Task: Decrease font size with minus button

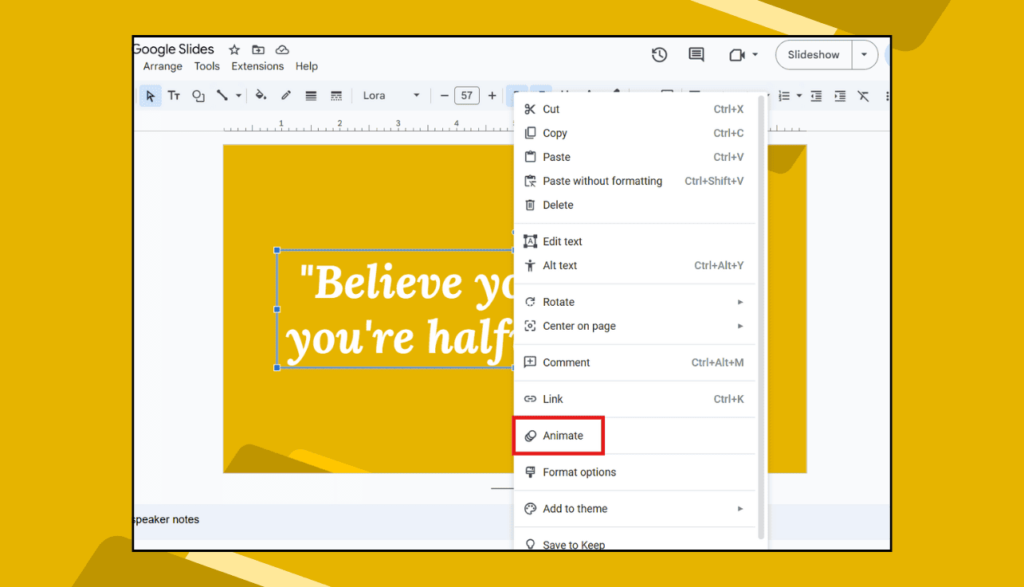Action: (444, 96)
